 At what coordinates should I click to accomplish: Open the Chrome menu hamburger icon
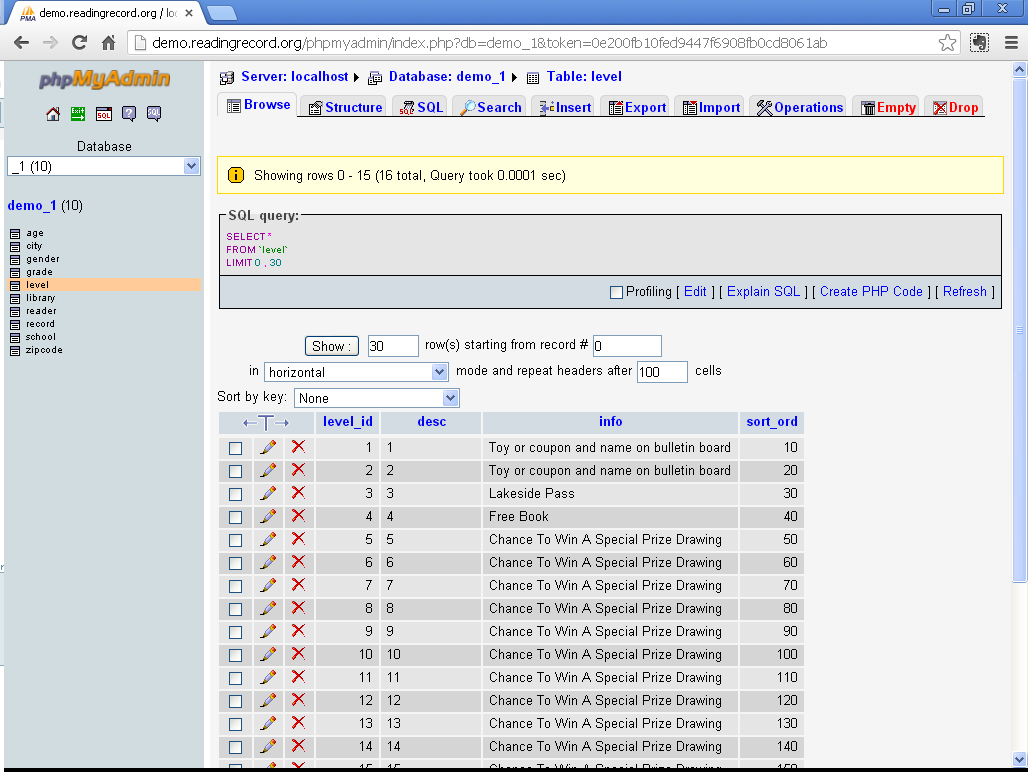coord(1011,43)
